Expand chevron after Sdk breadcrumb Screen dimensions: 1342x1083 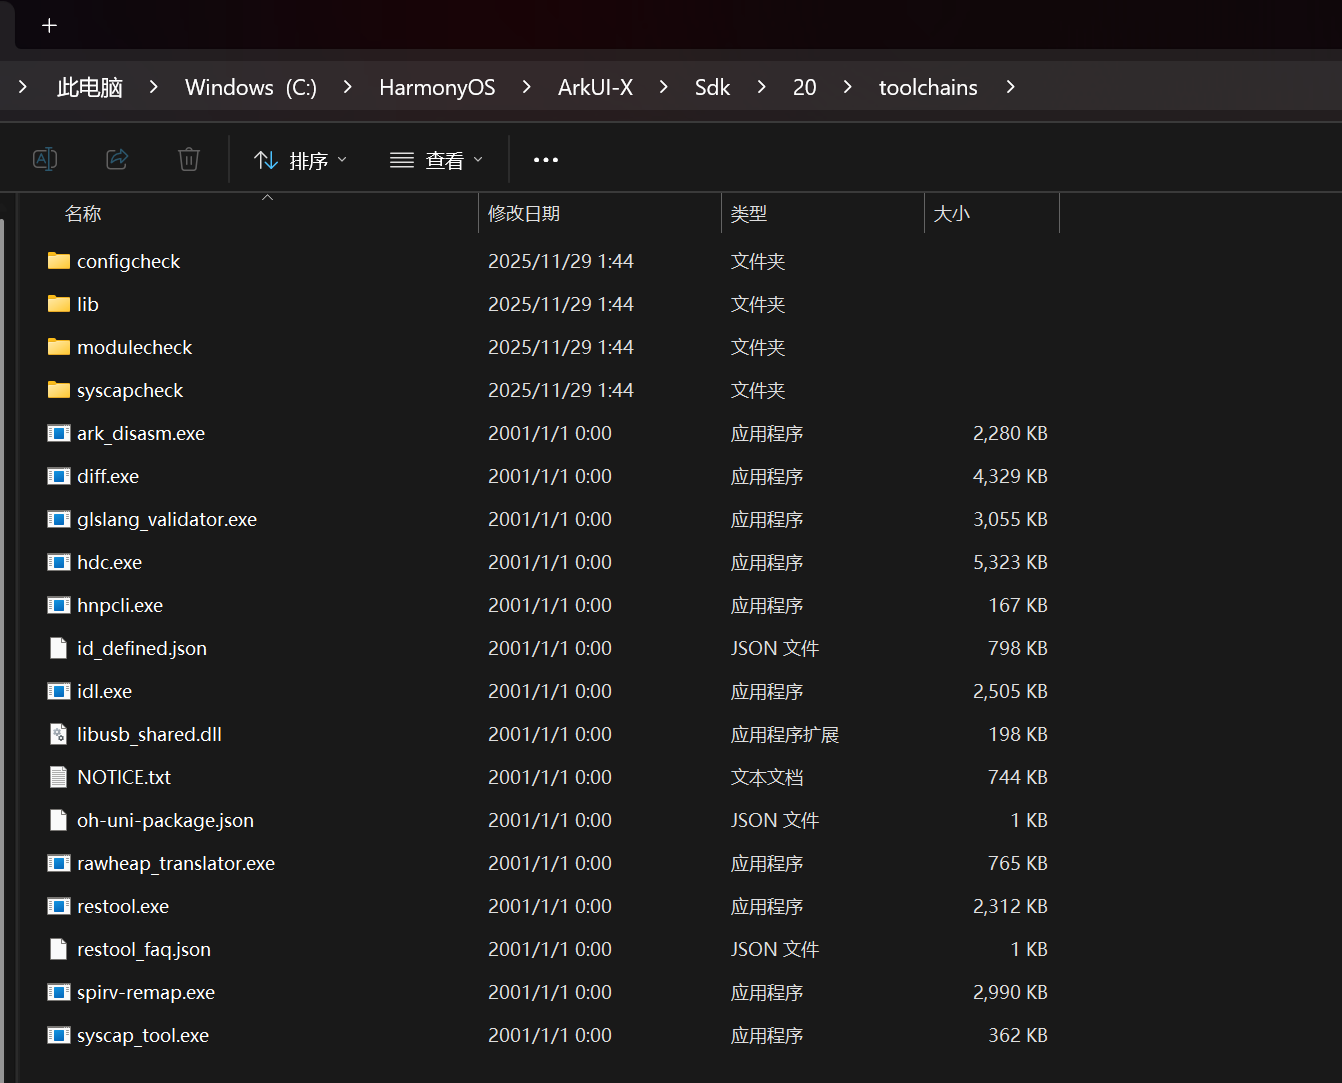[x=761, y=87]
